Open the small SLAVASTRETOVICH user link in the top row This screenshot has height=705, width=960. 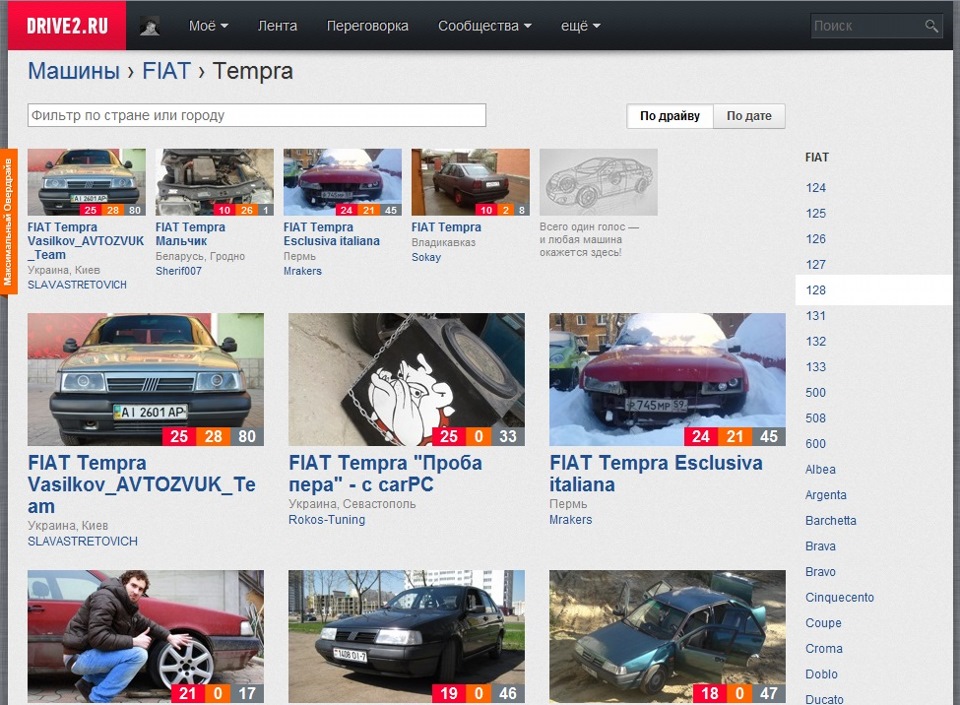click(77, 285)
